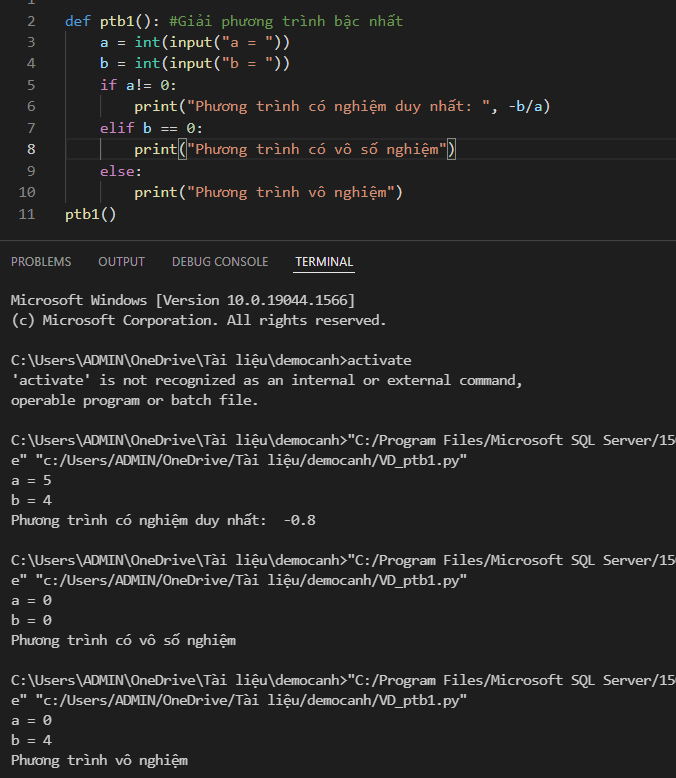Viewport: 676px width, 778px height.
Task: Select the DEBUG CONSOLE tab
Action: coord(220,261)
